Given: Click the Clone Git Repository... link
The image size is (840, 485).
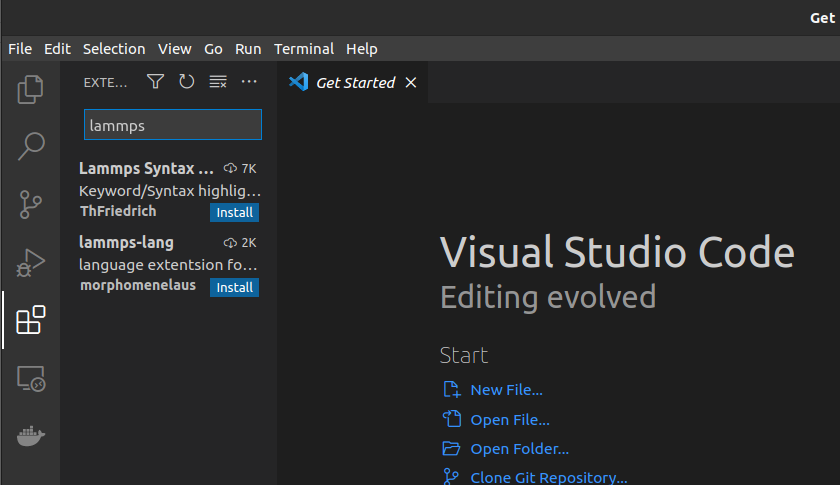Looking at the screenshot, I should [549, 477].
